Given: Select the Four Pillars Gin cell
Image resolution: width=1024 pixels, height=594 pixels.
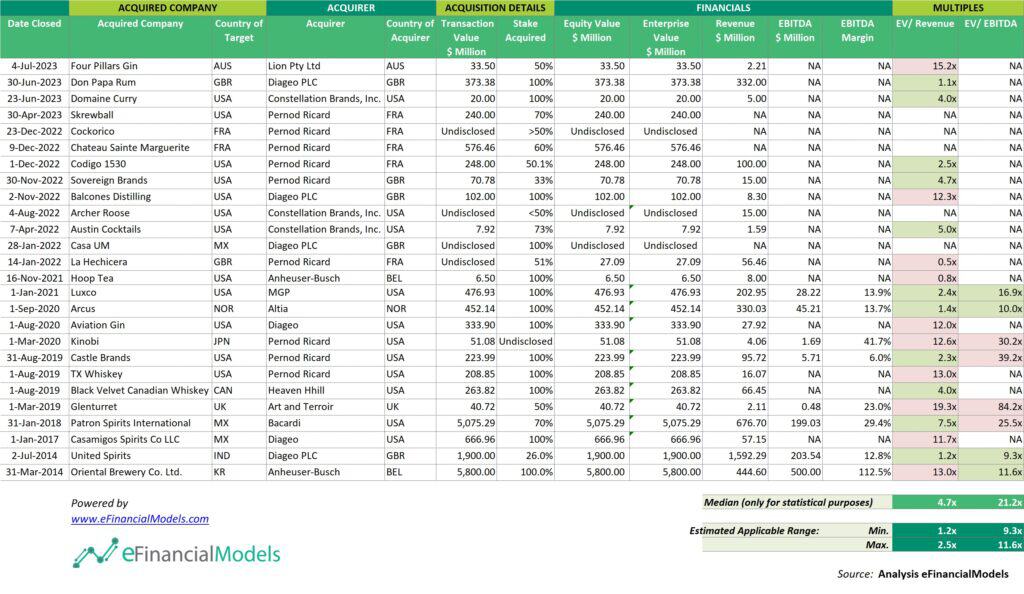Looking at the screenshot, I should [x=140, y=66].
